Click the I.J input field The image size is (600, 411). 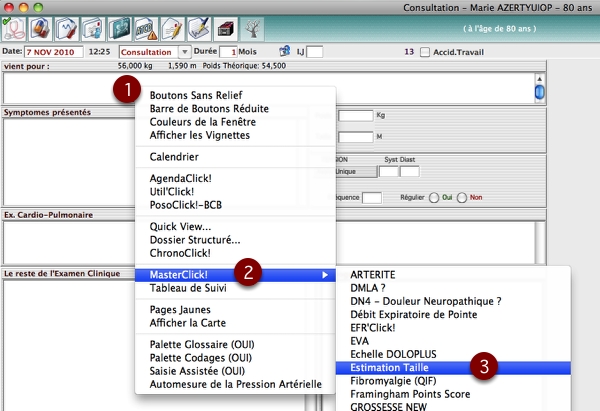[x=315, y=52]
